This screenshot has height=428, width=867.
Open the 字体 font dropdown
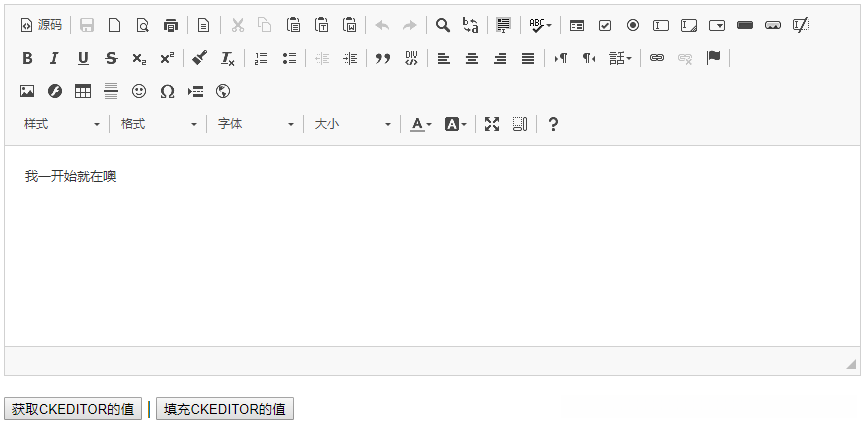tap(256, 124)
